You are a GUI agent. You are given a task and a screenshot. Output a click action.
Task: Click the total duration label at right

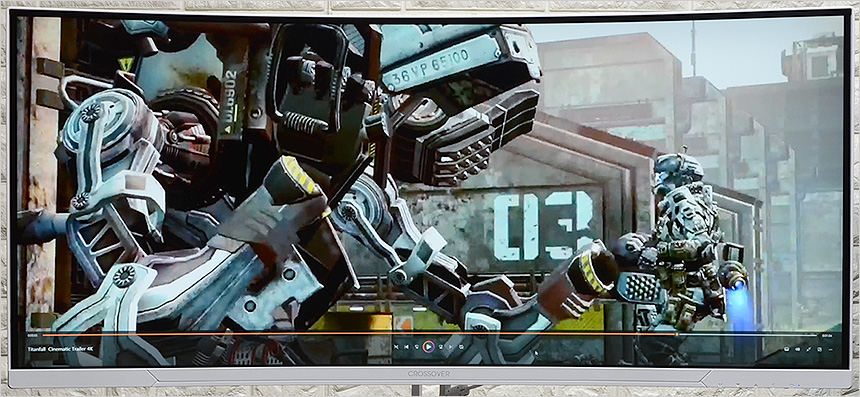click(x=827, y=336)
